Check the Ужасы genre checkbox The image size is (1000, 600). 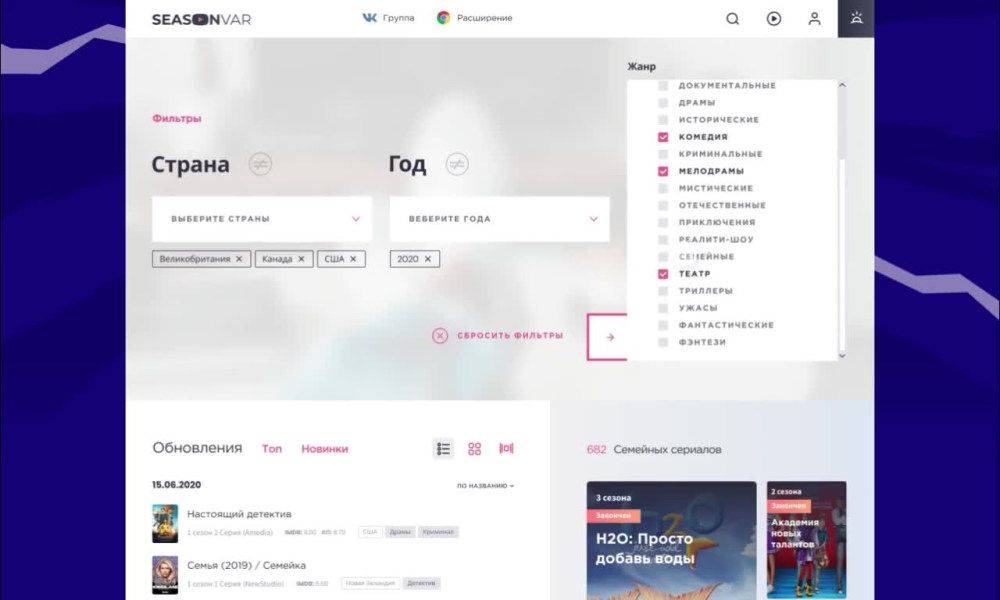[x=663, y=308]
